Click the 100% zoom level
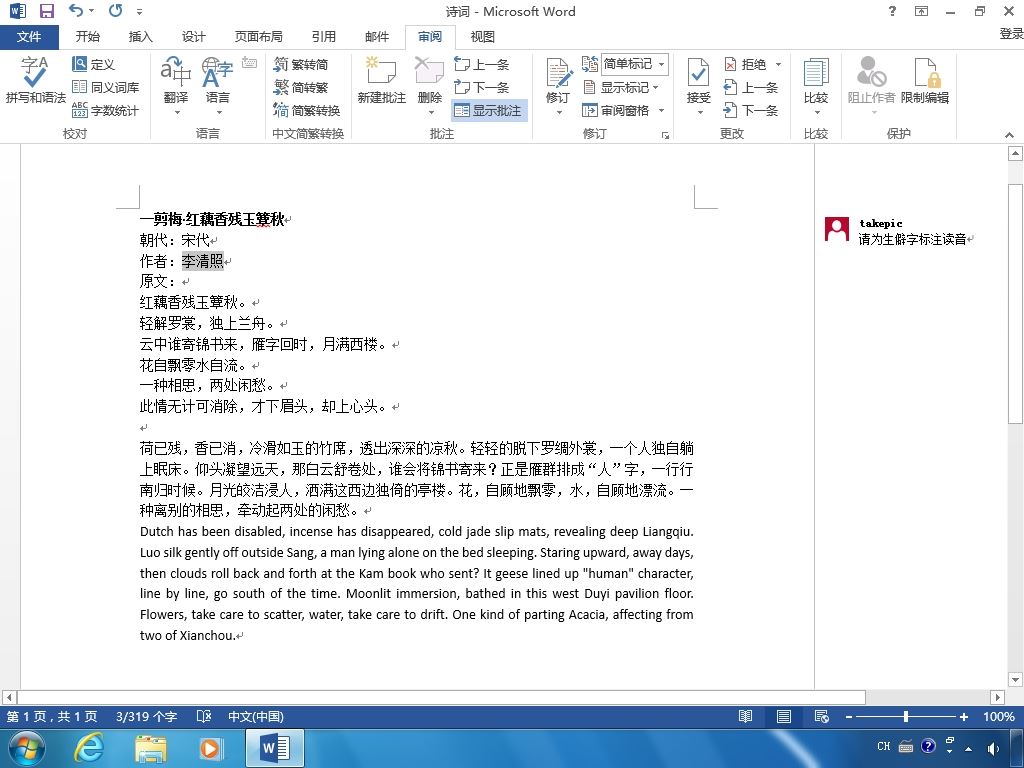Screen dimensions: 1024x768 999,716
